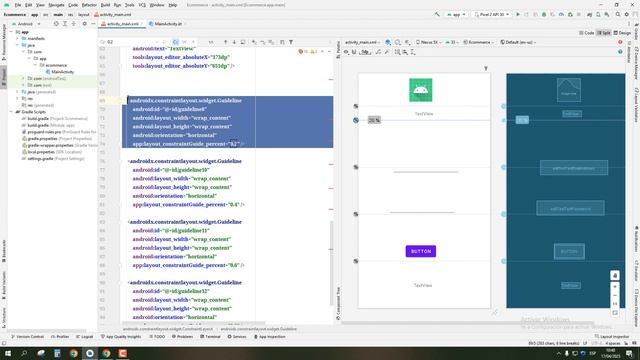Collapse the java folder
The height and width of the screenshot is (360, 640).
18,45
